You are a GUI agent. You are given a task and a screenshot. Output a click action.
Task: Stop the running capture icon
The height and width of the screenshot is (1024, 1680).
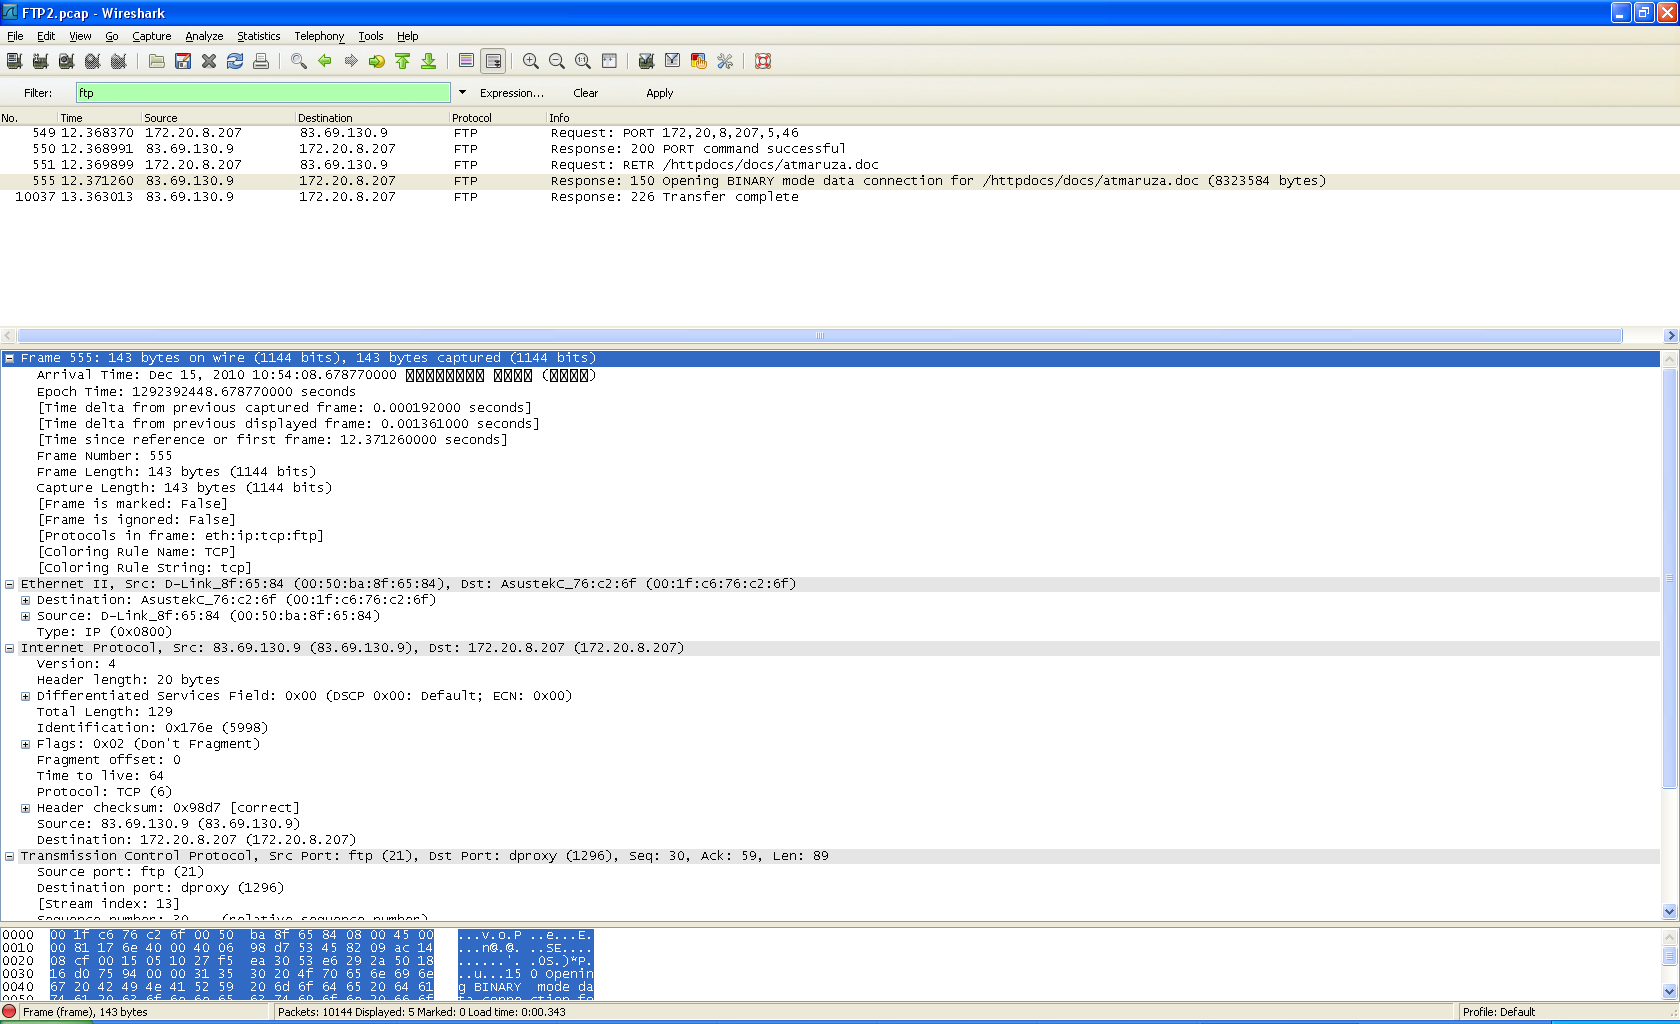[92, 61]
